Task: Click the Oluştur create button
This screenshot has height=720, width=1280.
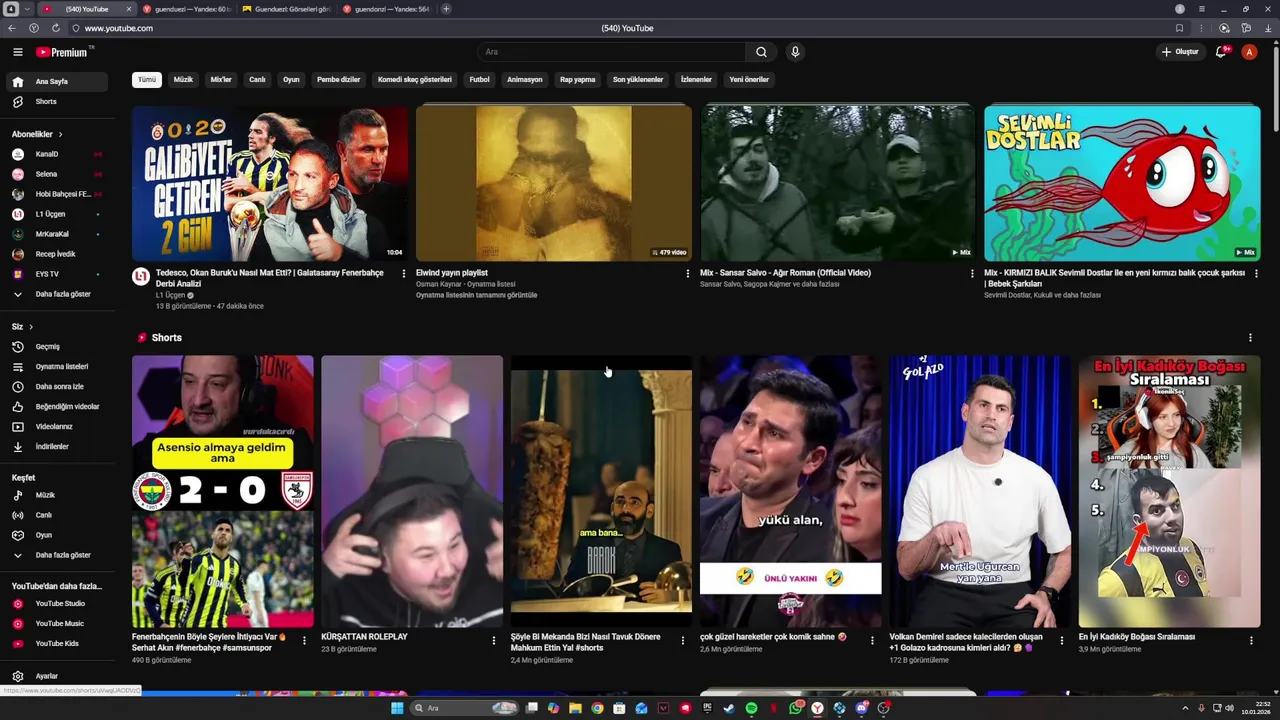Action: pos(1180,52)
